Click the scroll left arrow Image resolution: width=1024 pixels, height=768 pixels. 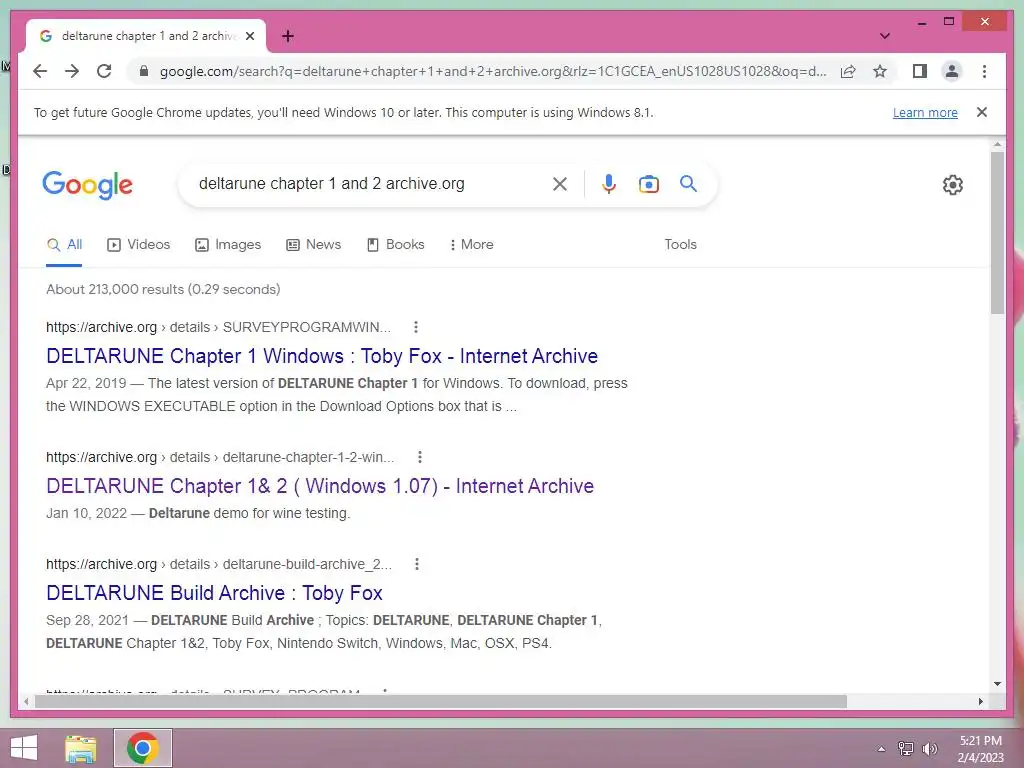[x=25, y=702]
